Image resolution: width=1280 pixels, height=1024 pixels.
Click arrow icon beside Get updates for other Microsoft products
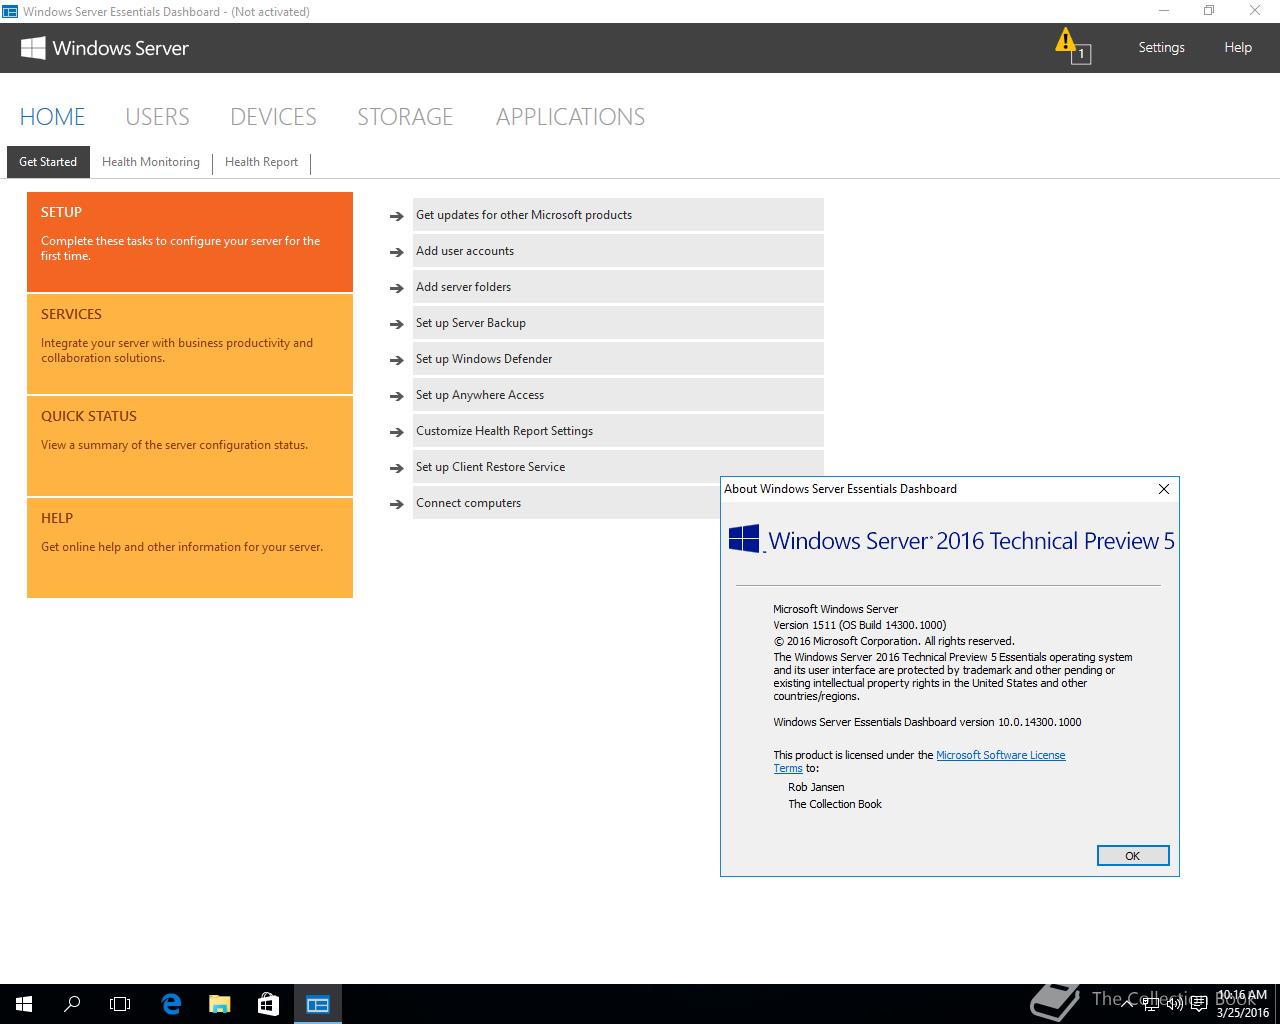[397, 216]
